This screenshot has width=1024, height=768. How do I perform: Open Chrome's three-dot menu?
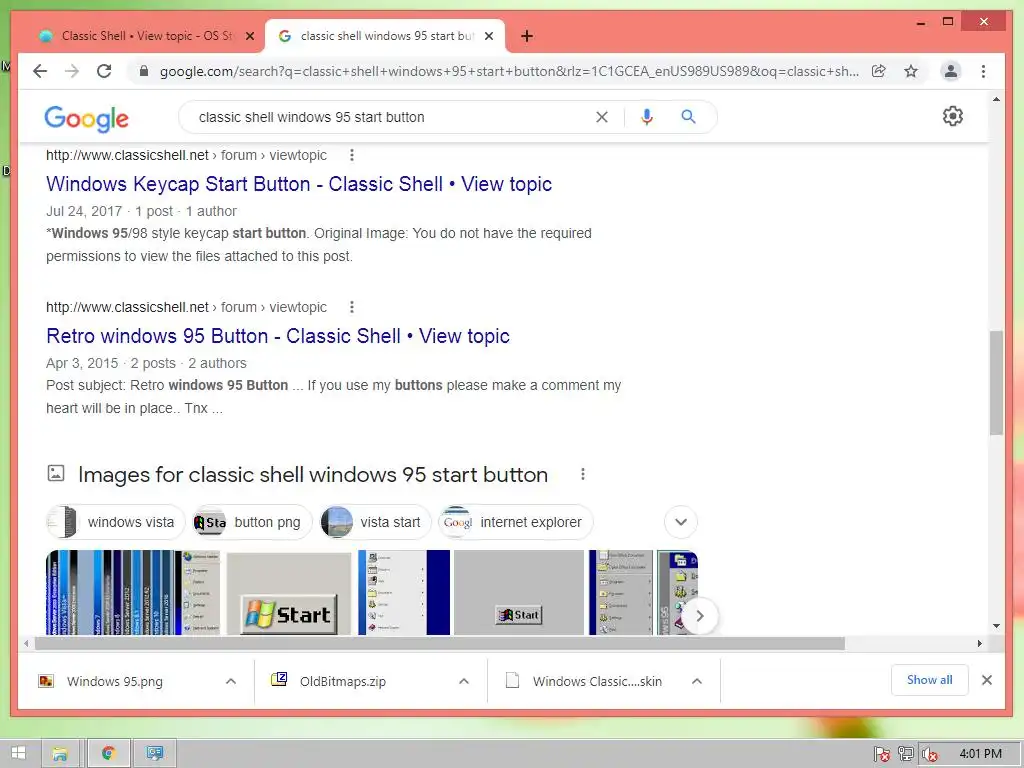coord(984,71)
